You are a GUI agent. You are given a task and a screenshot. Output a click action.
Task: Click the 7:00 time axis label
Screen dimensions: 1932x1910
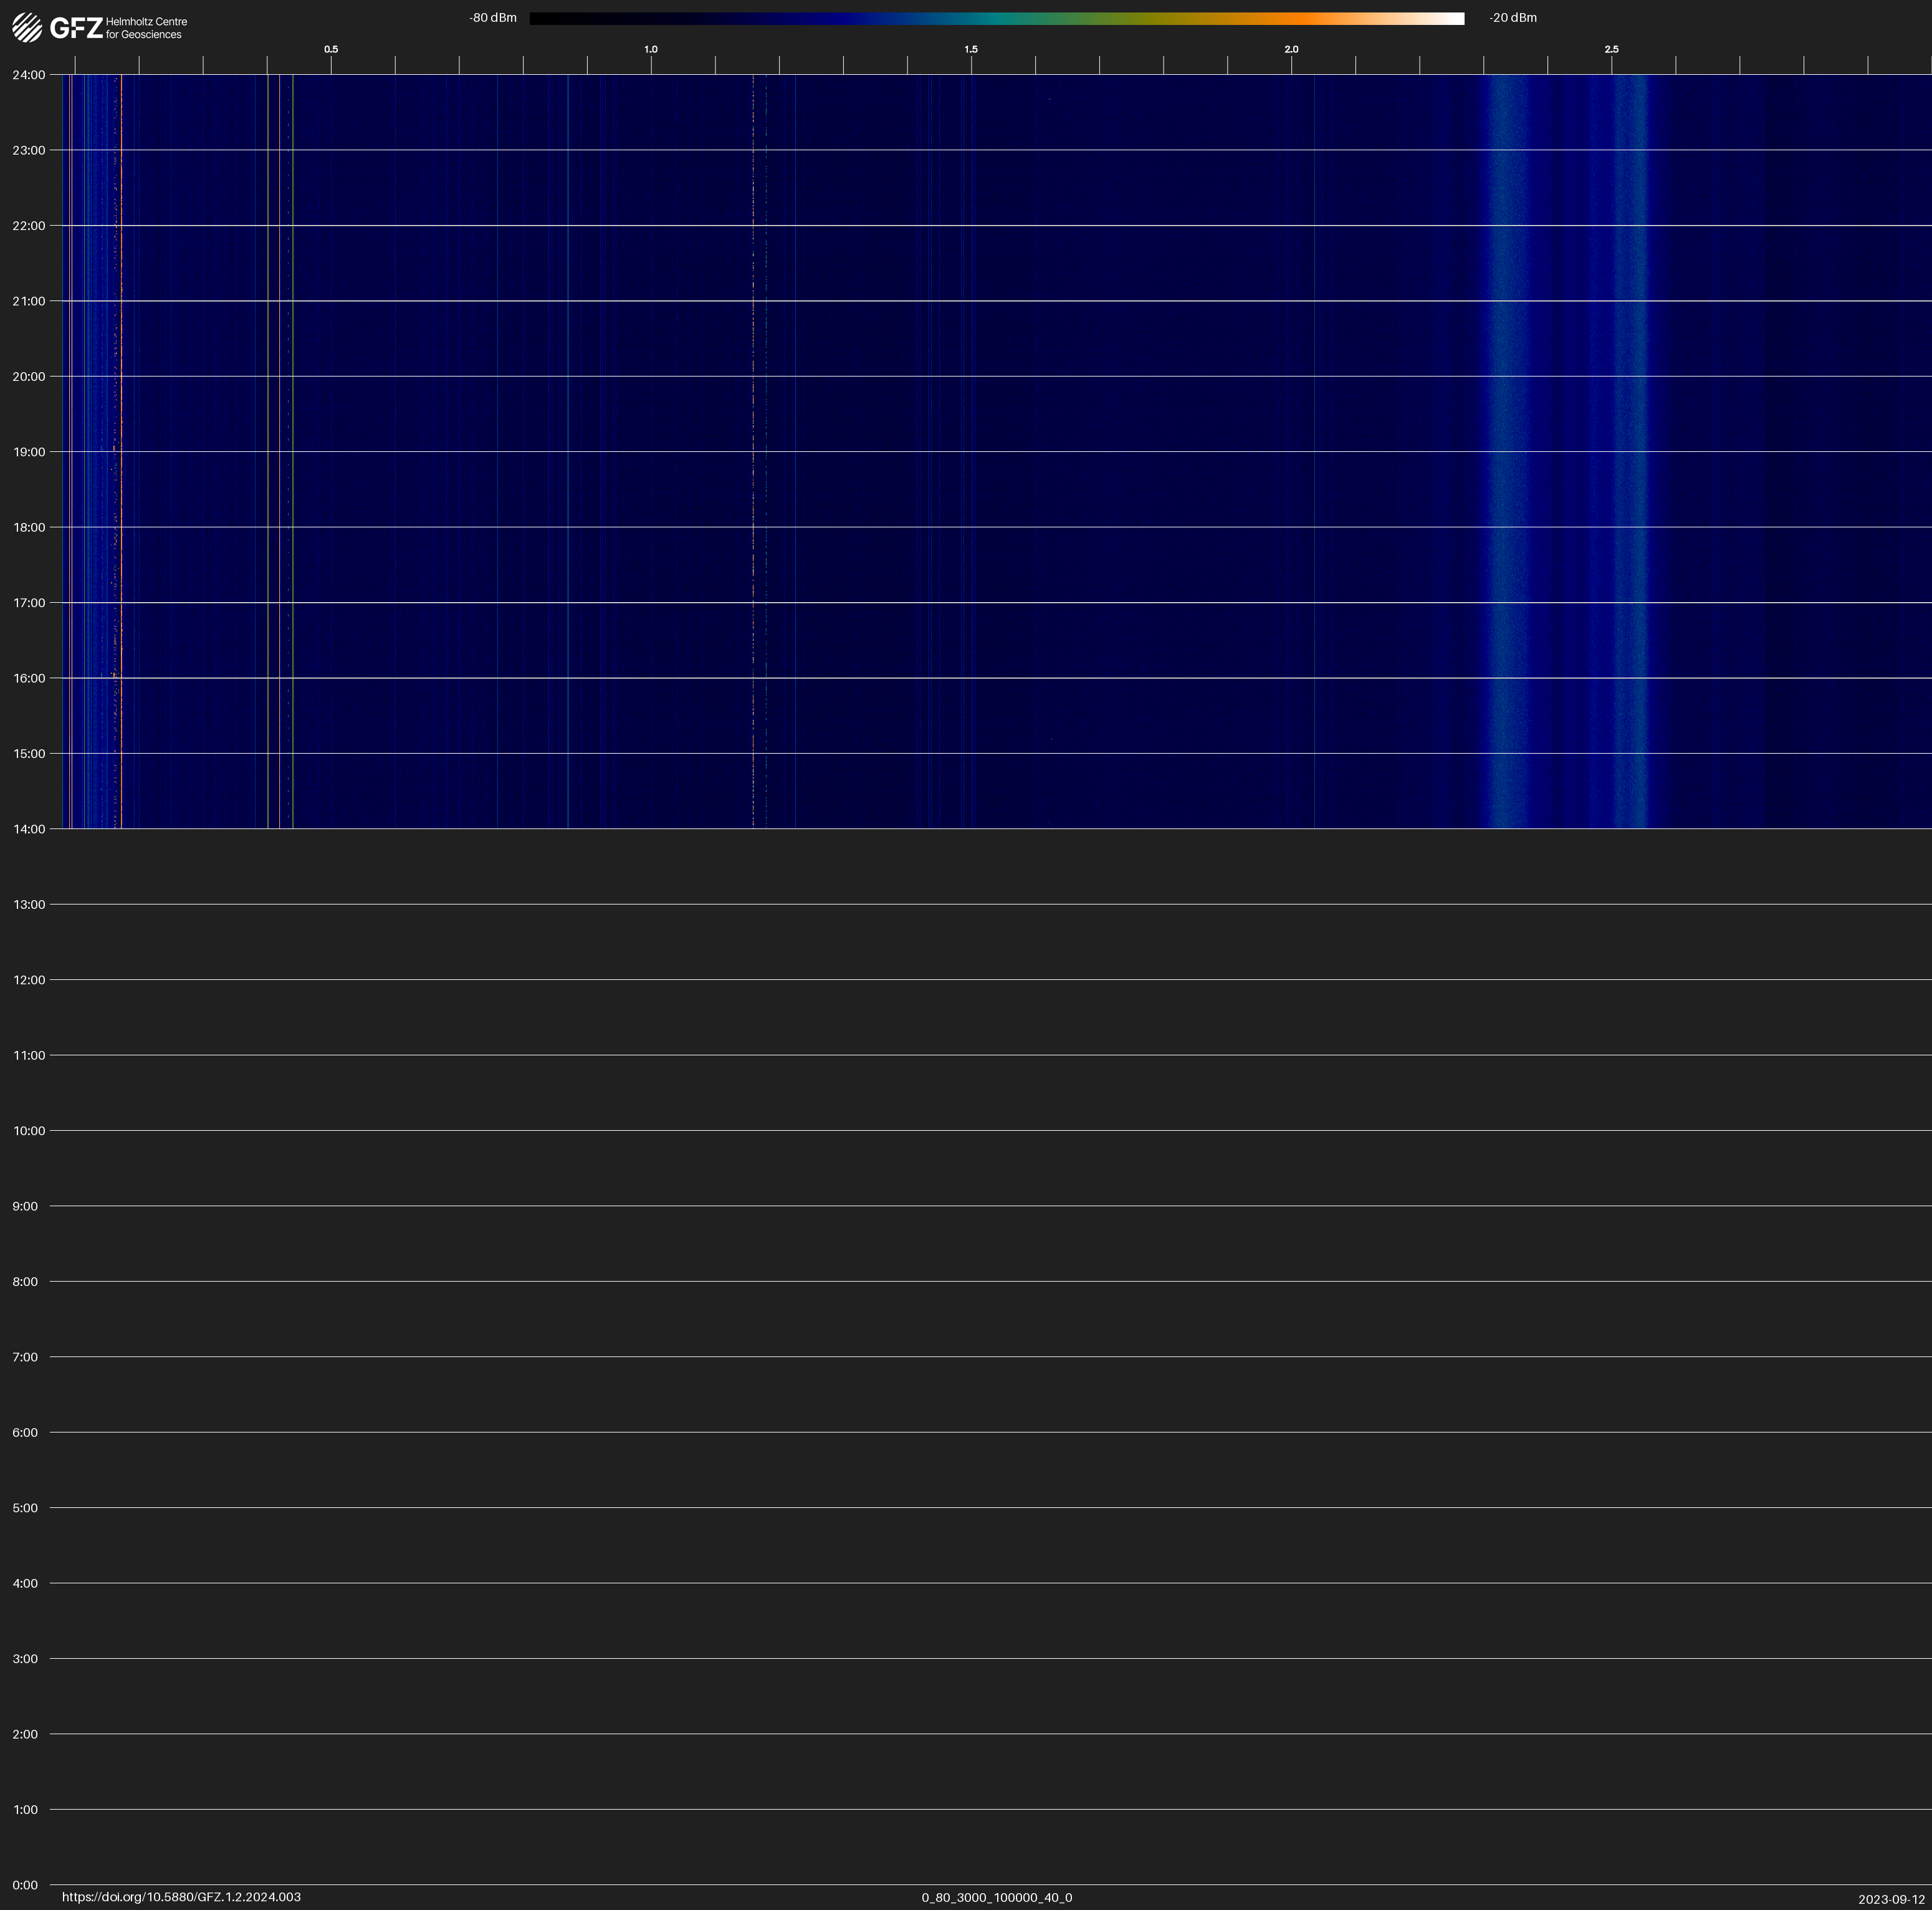tap(25, 1357)
